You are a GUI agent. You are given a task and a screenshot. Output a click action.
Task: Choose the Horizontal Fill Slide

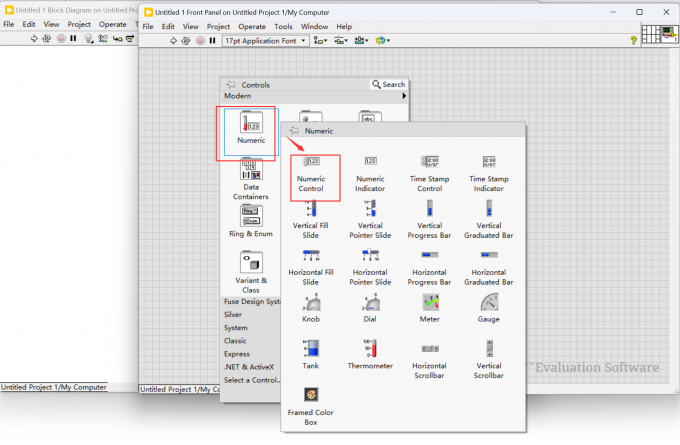(x=311, y=267)
